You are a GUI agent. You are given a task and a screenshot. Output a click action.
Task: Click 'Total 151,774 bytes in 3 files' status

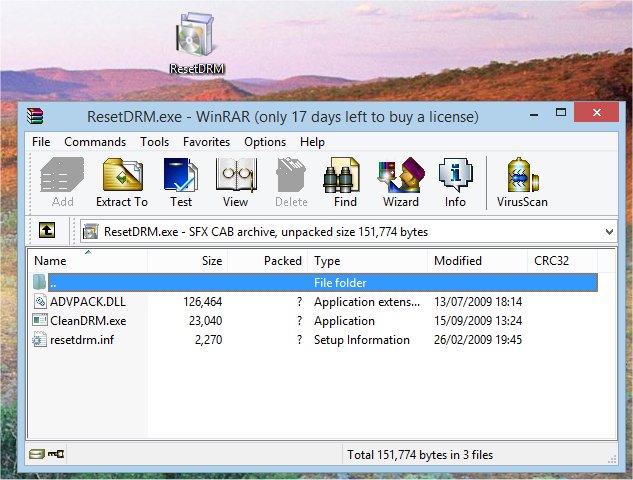tap(420, 455)
